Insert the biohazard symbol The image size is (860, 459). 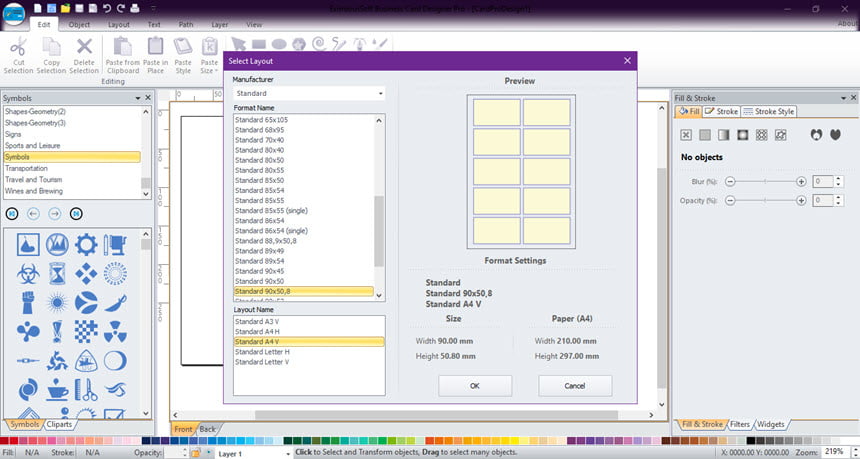(28, 273)
